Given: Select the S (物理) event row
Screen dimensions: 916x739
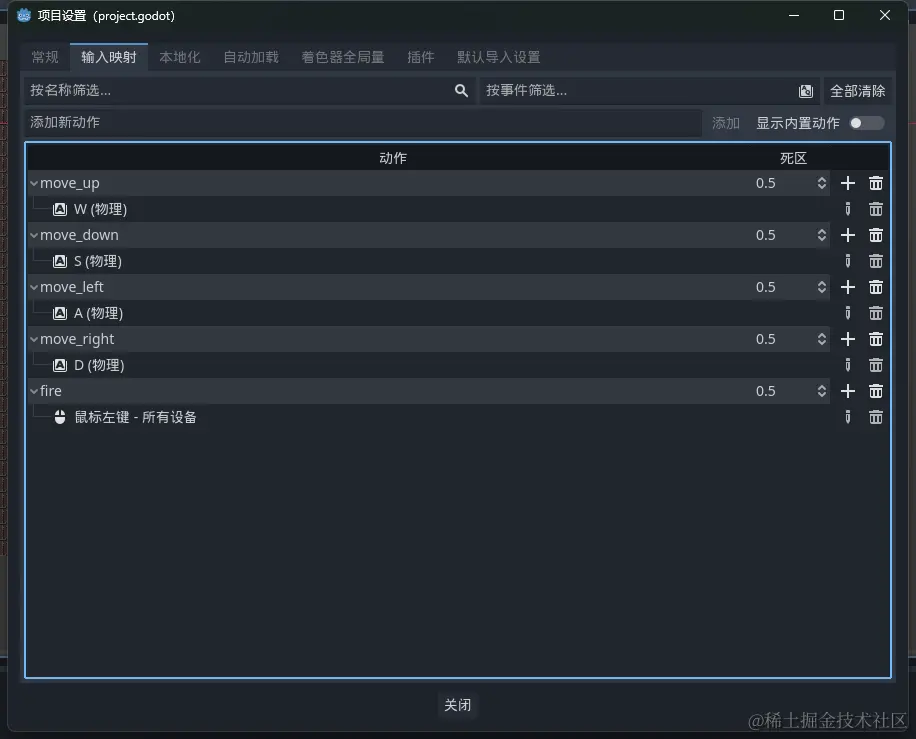Looking at the screenshot, I should [x=429, y=261].
